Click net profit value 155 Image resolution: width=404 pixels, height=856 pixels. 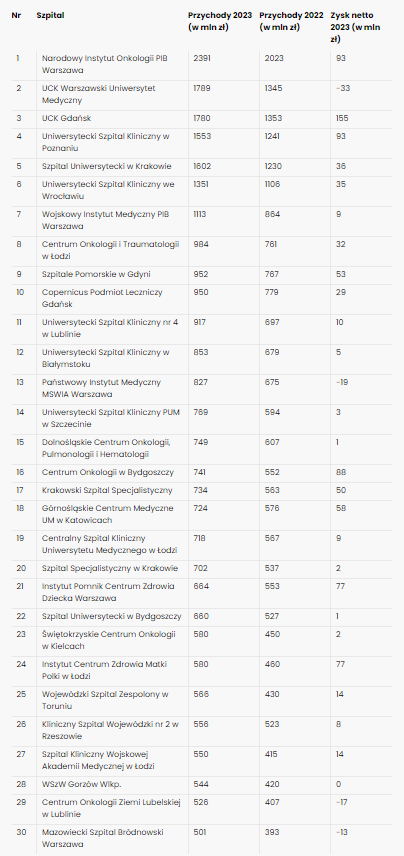(x=342, y=118)
